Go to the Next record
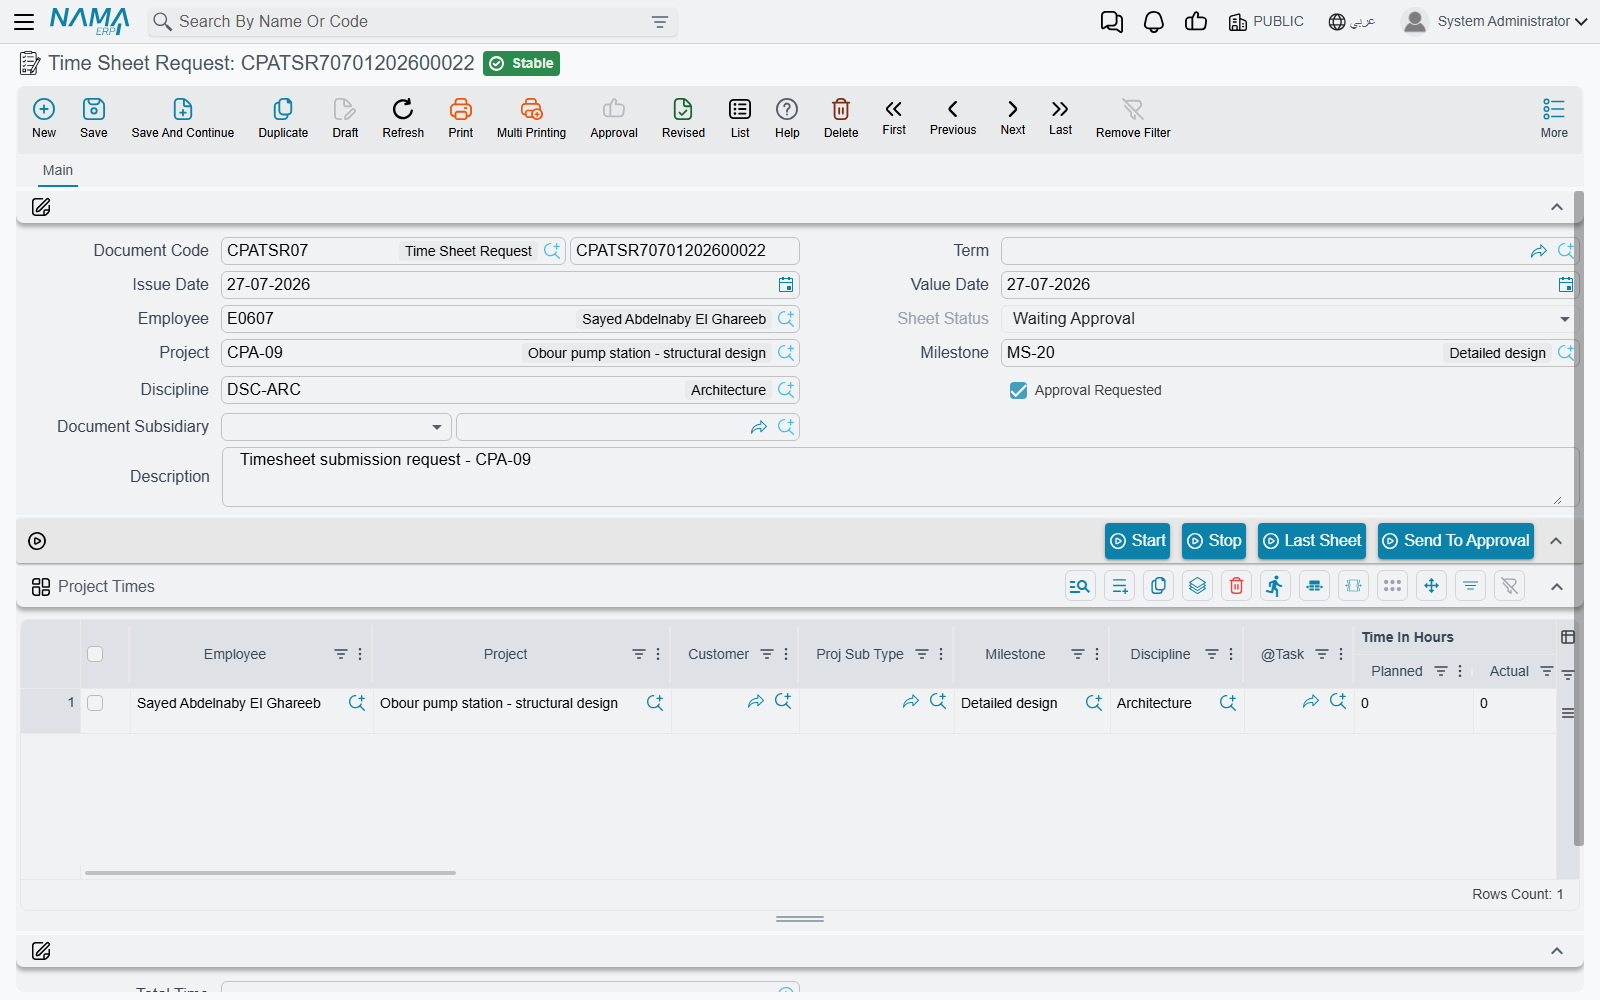1600x1000 pixels. 1013,117
